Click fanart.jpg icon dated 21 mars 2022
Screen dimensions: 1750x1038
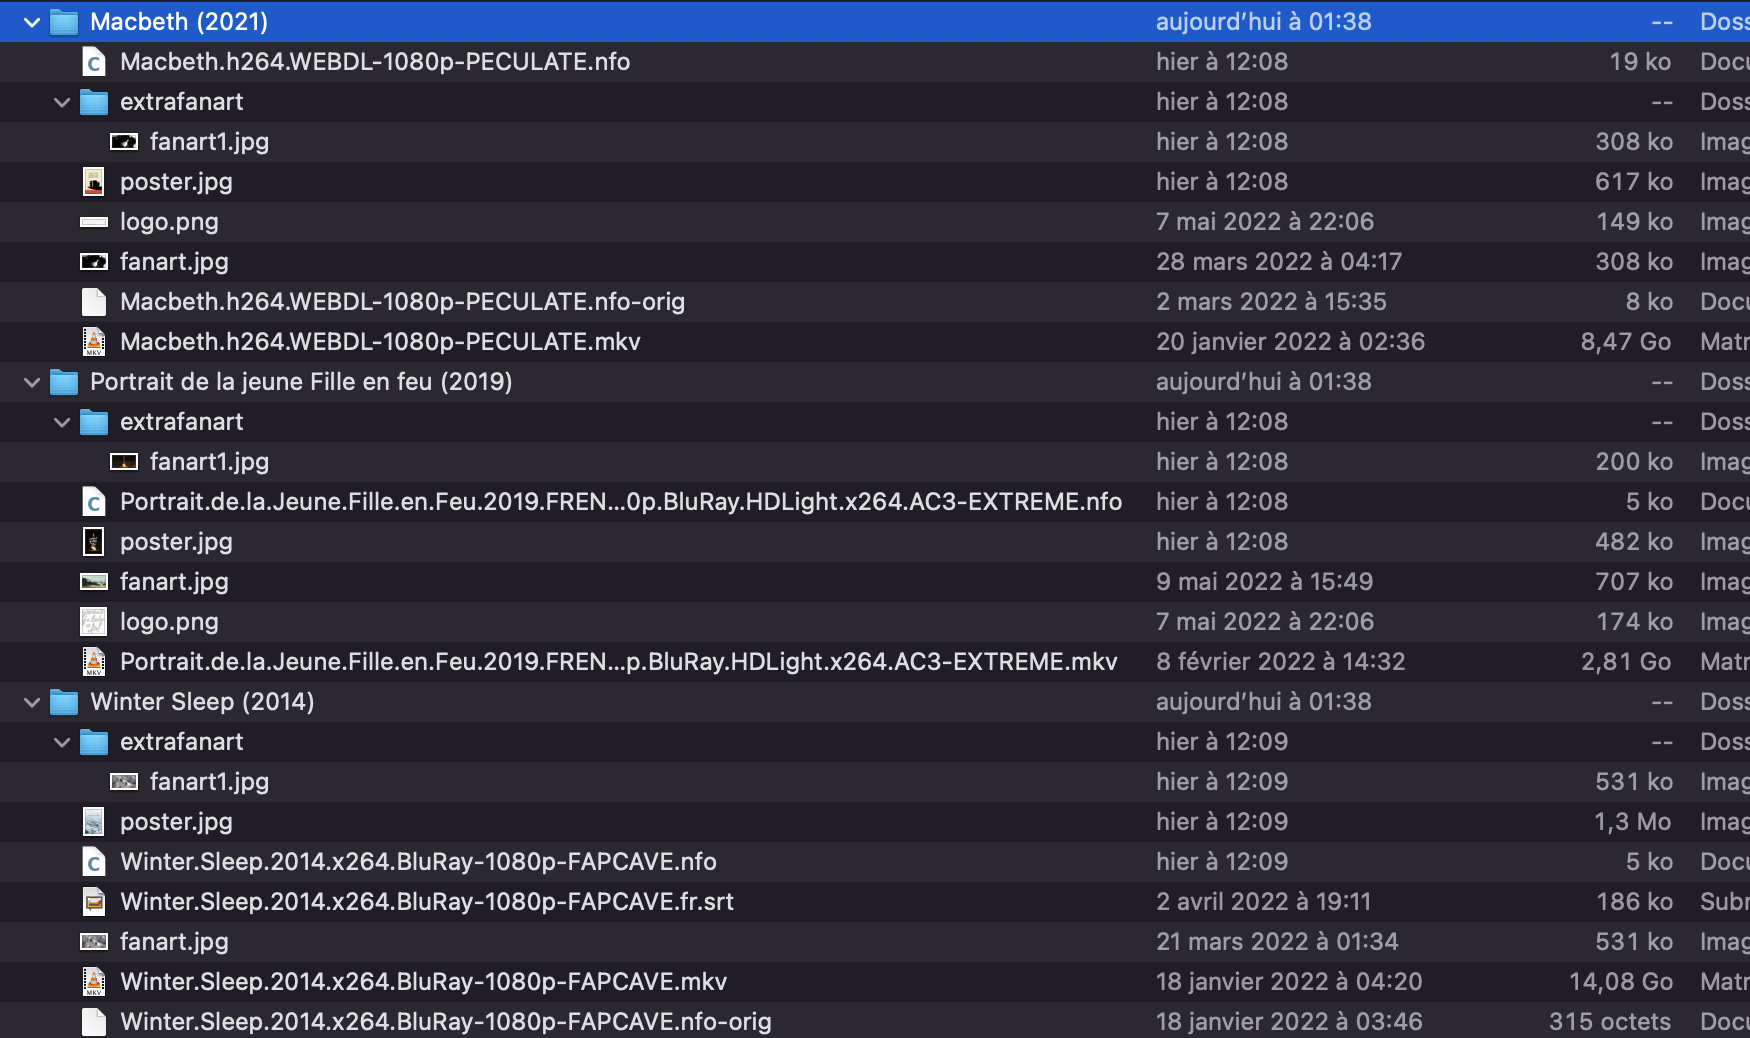[94, 942]
